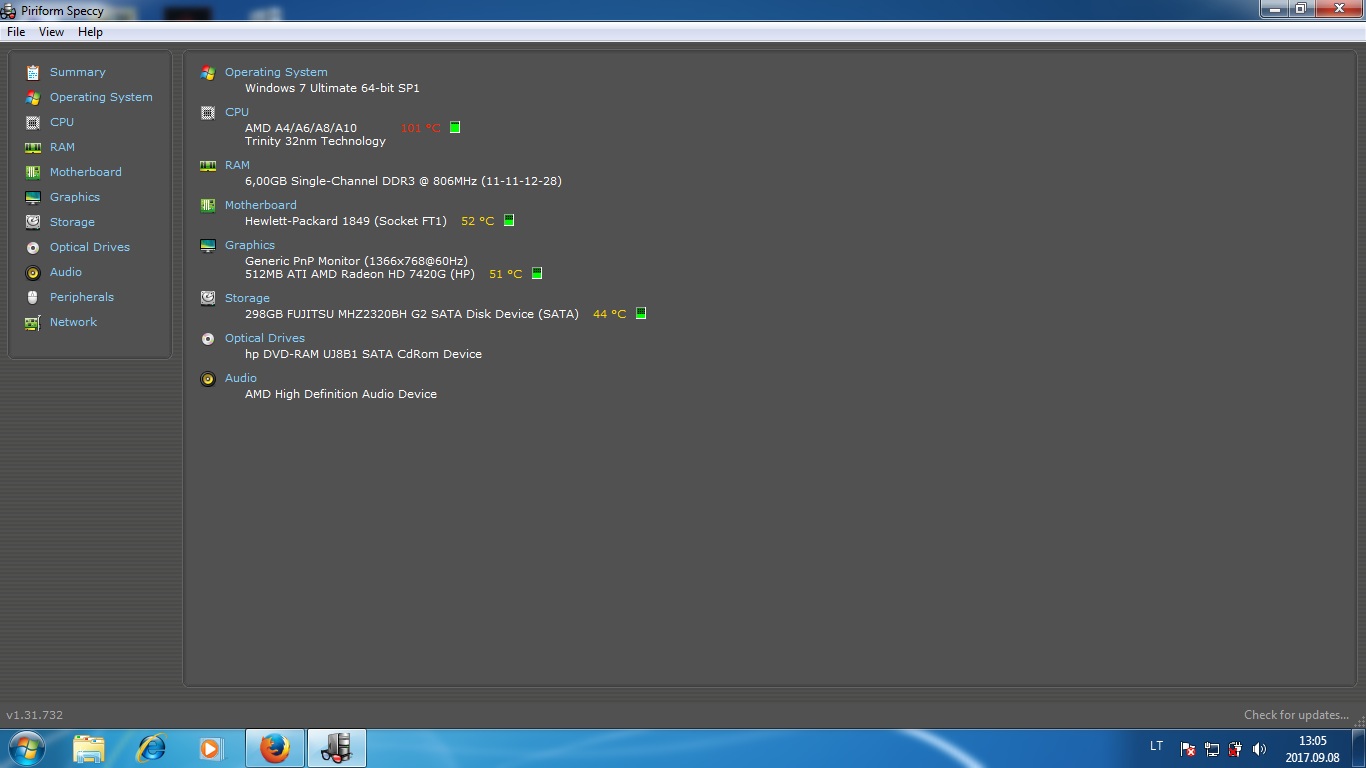1366x768 pixels.
Task: Click the 6,00GB Single-Channel DDR3 text
Action: coord(403,181)
